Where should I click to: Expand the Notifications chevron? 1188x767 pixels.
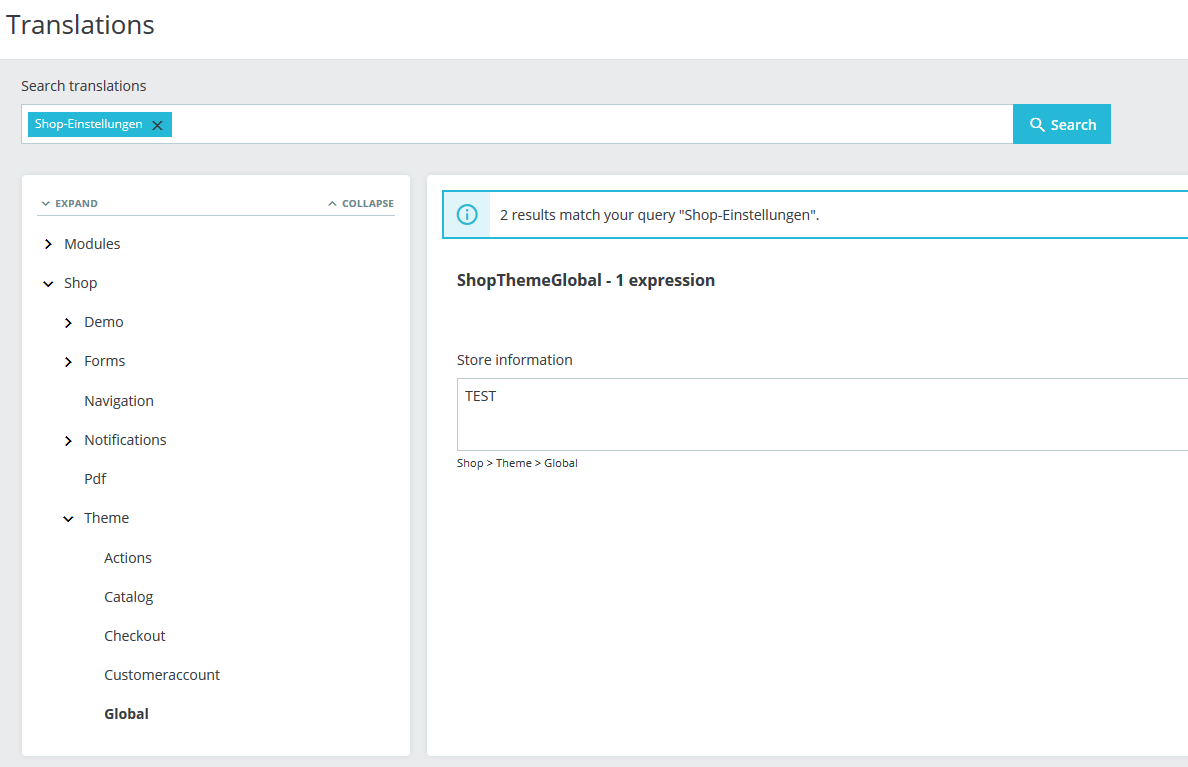pyautogui.click(x=68, y=440)
